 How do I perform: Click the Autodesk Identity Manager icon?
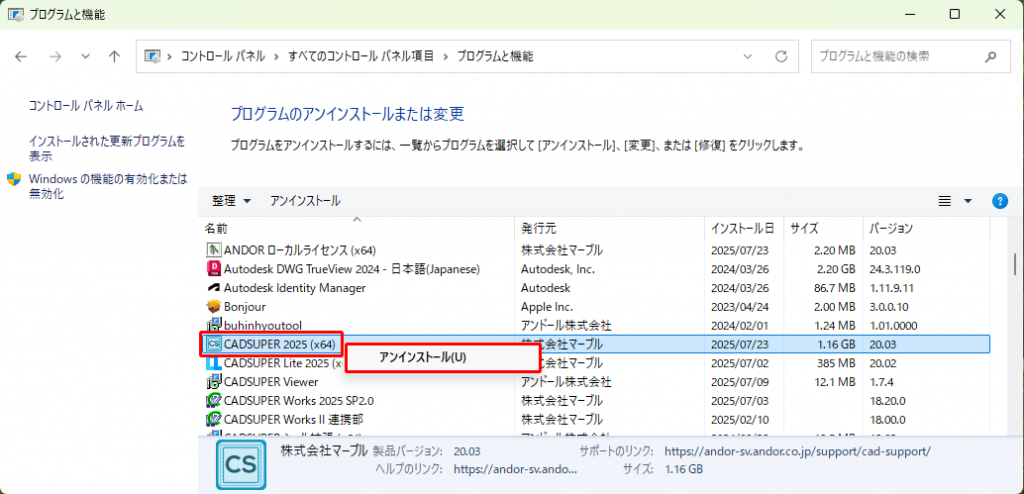214,288
